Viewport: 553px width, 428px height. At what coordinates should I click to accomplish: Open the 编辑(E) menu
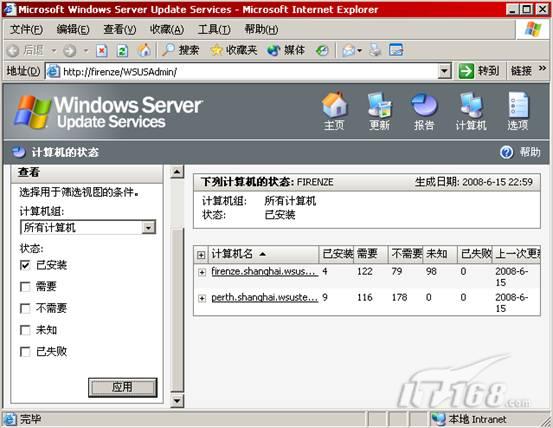click(73, 29)
